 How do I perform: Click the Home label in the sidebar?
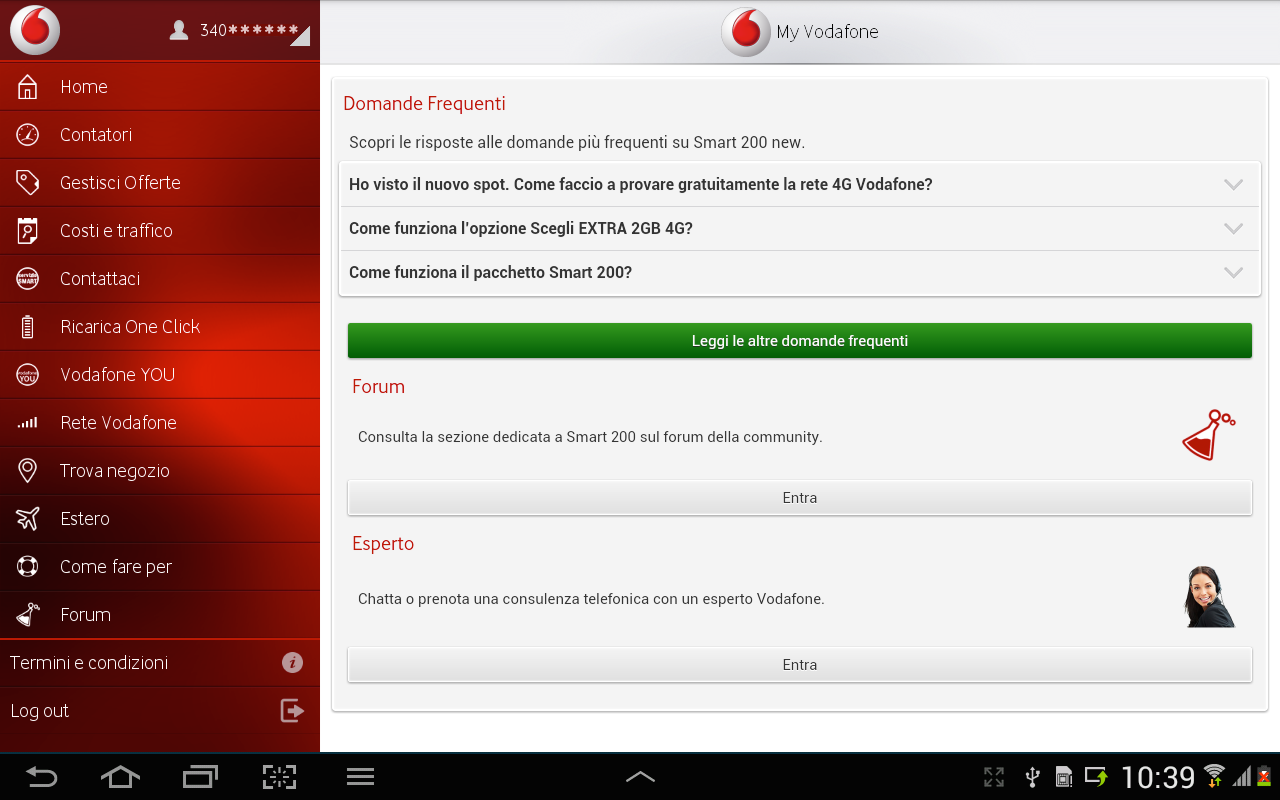click(x=84, y=87)
